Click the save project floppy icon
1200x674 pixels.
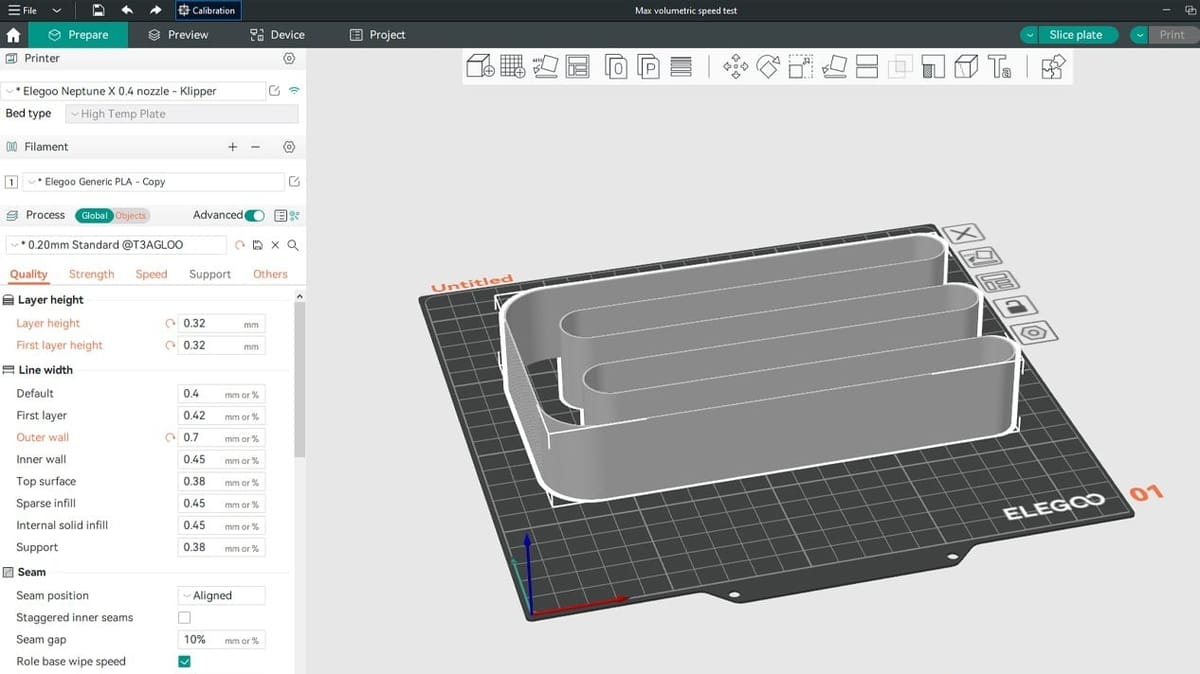[98, 10]
